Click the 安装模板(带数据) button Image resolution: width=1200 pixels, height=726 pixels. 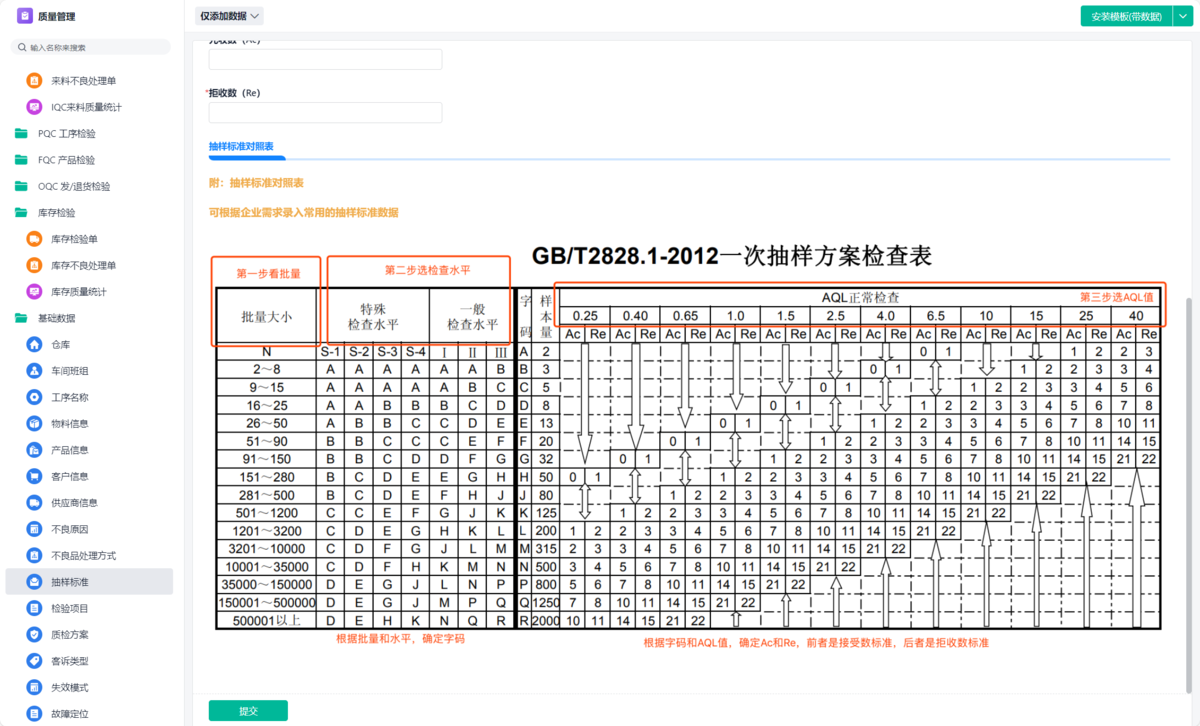pos(1125,16)
